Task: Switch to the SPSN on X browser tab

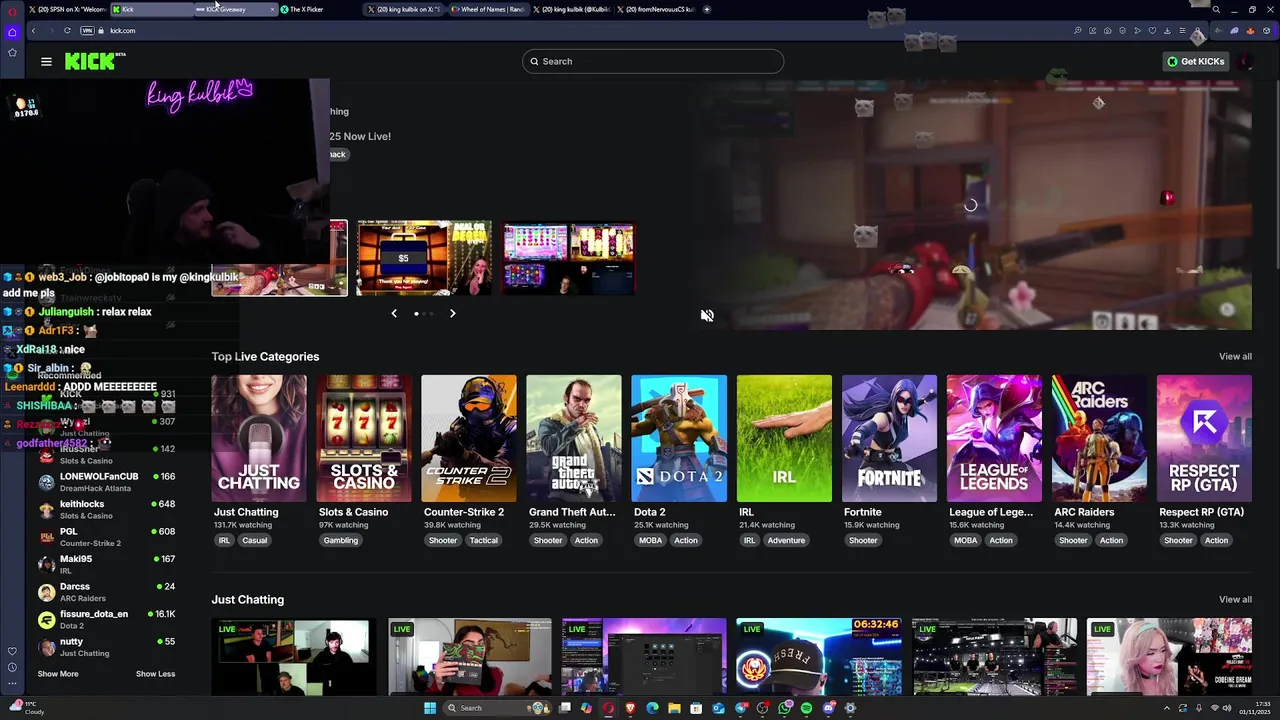Action: coord(66,9)
